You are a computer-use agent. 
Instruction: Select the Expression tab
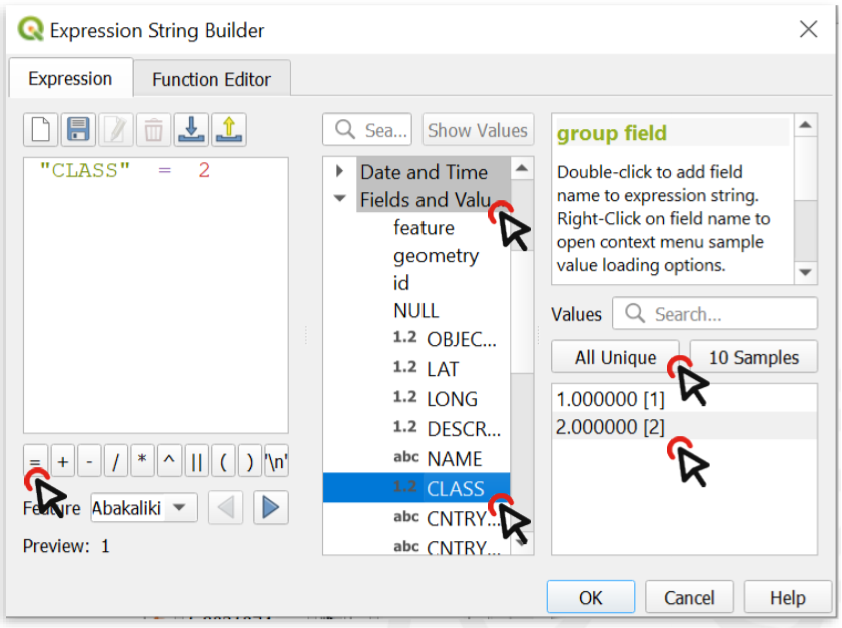click(70, 79)
